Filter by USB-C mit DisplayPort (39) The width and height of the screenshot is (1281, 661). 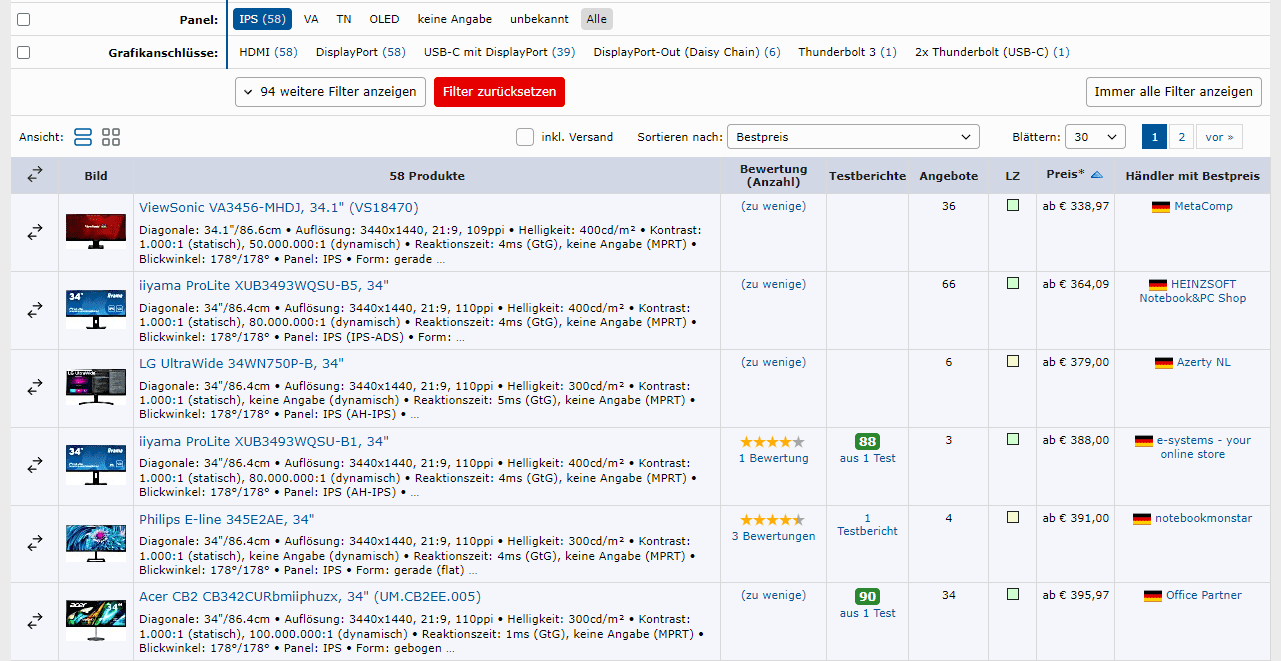pos(499,52)
